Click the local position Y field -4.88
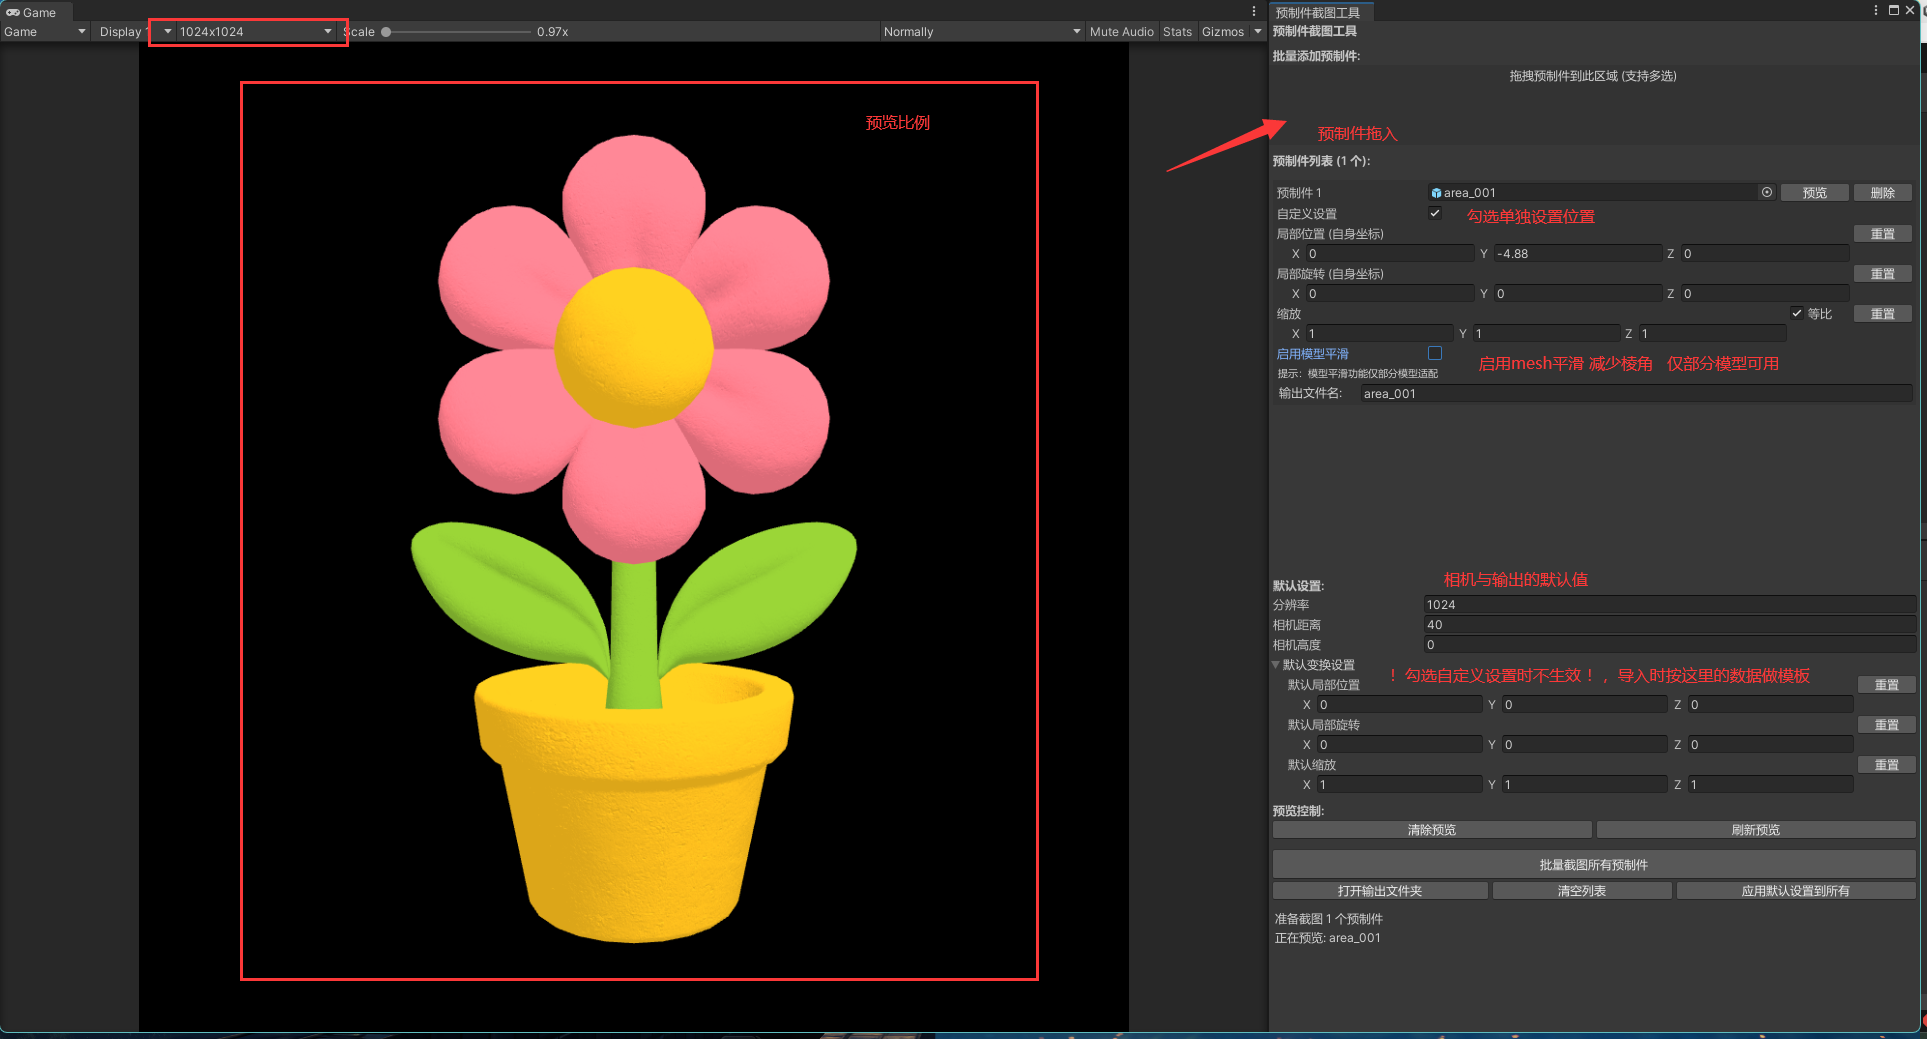The image size is (1927, 1039). coord(1578,253)
